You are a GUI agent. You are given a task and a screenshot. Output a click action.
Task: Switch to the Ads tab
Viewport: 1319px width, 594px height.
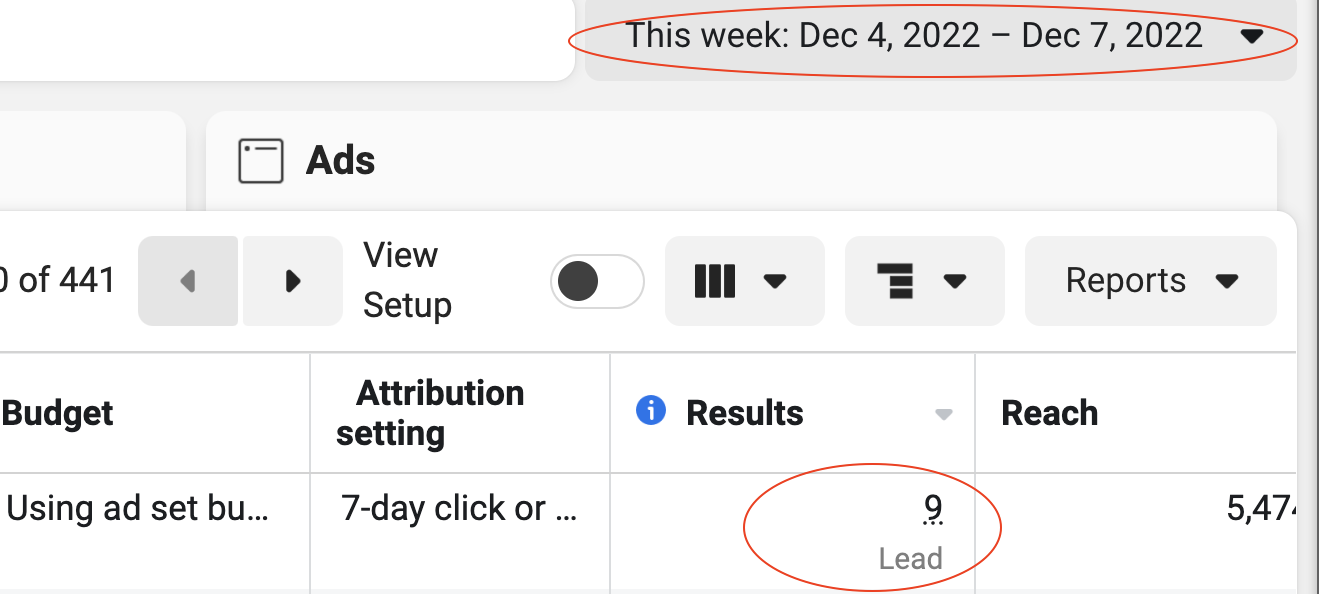(x=340, y=161)
